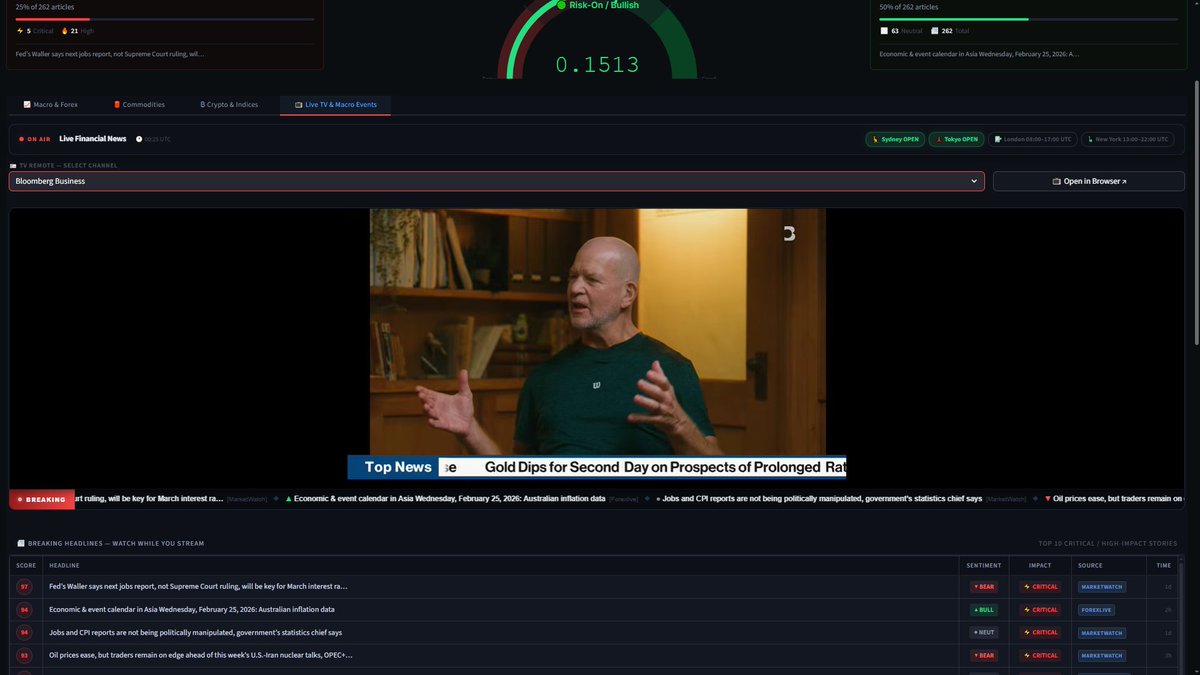Click the Sydney OPEN session badge
The height and width of the screenshot is (675, 1200).
(x=895, y=139)
